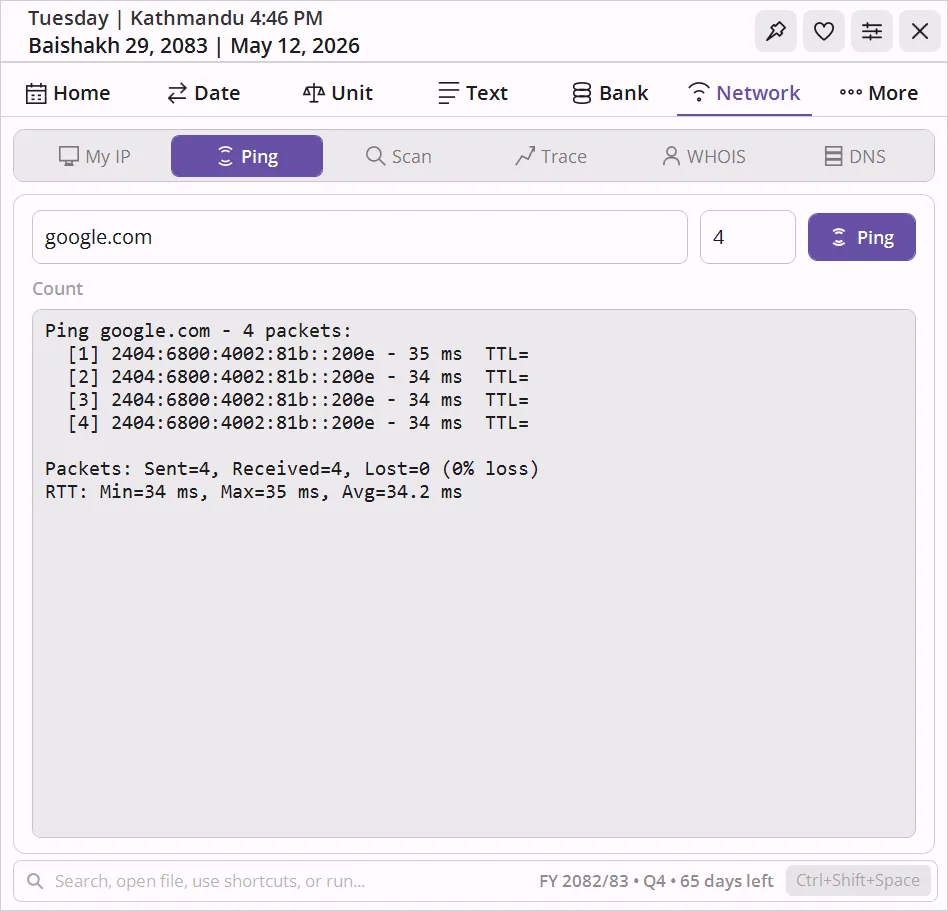Viewport: 948px width, 911px height.
Task: Click the 'Ping google.com - 4 packets' header line
Action: 198,331
